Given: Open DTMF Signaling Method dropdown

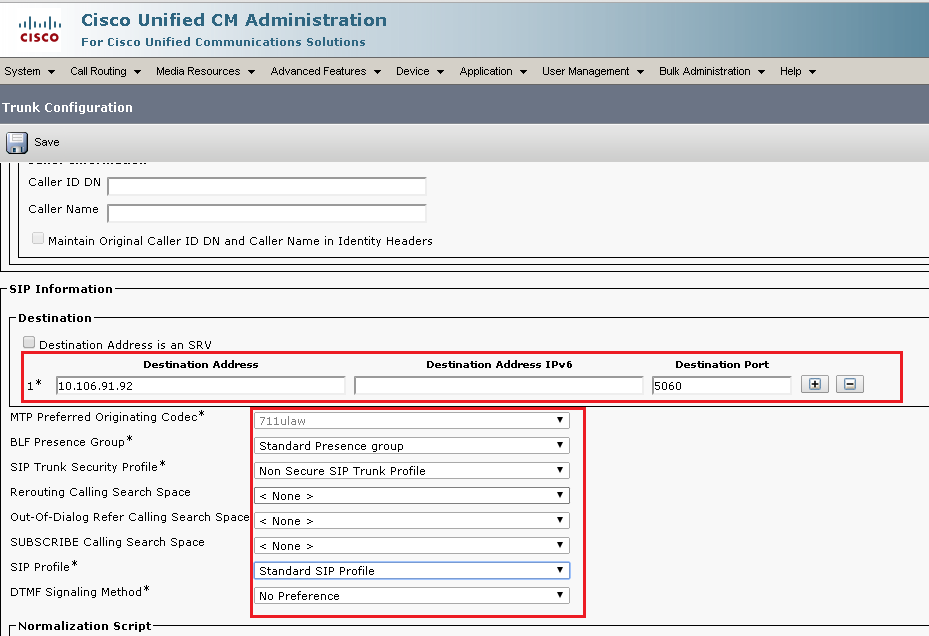Looking at the screenshot, I should coord(412,595).
